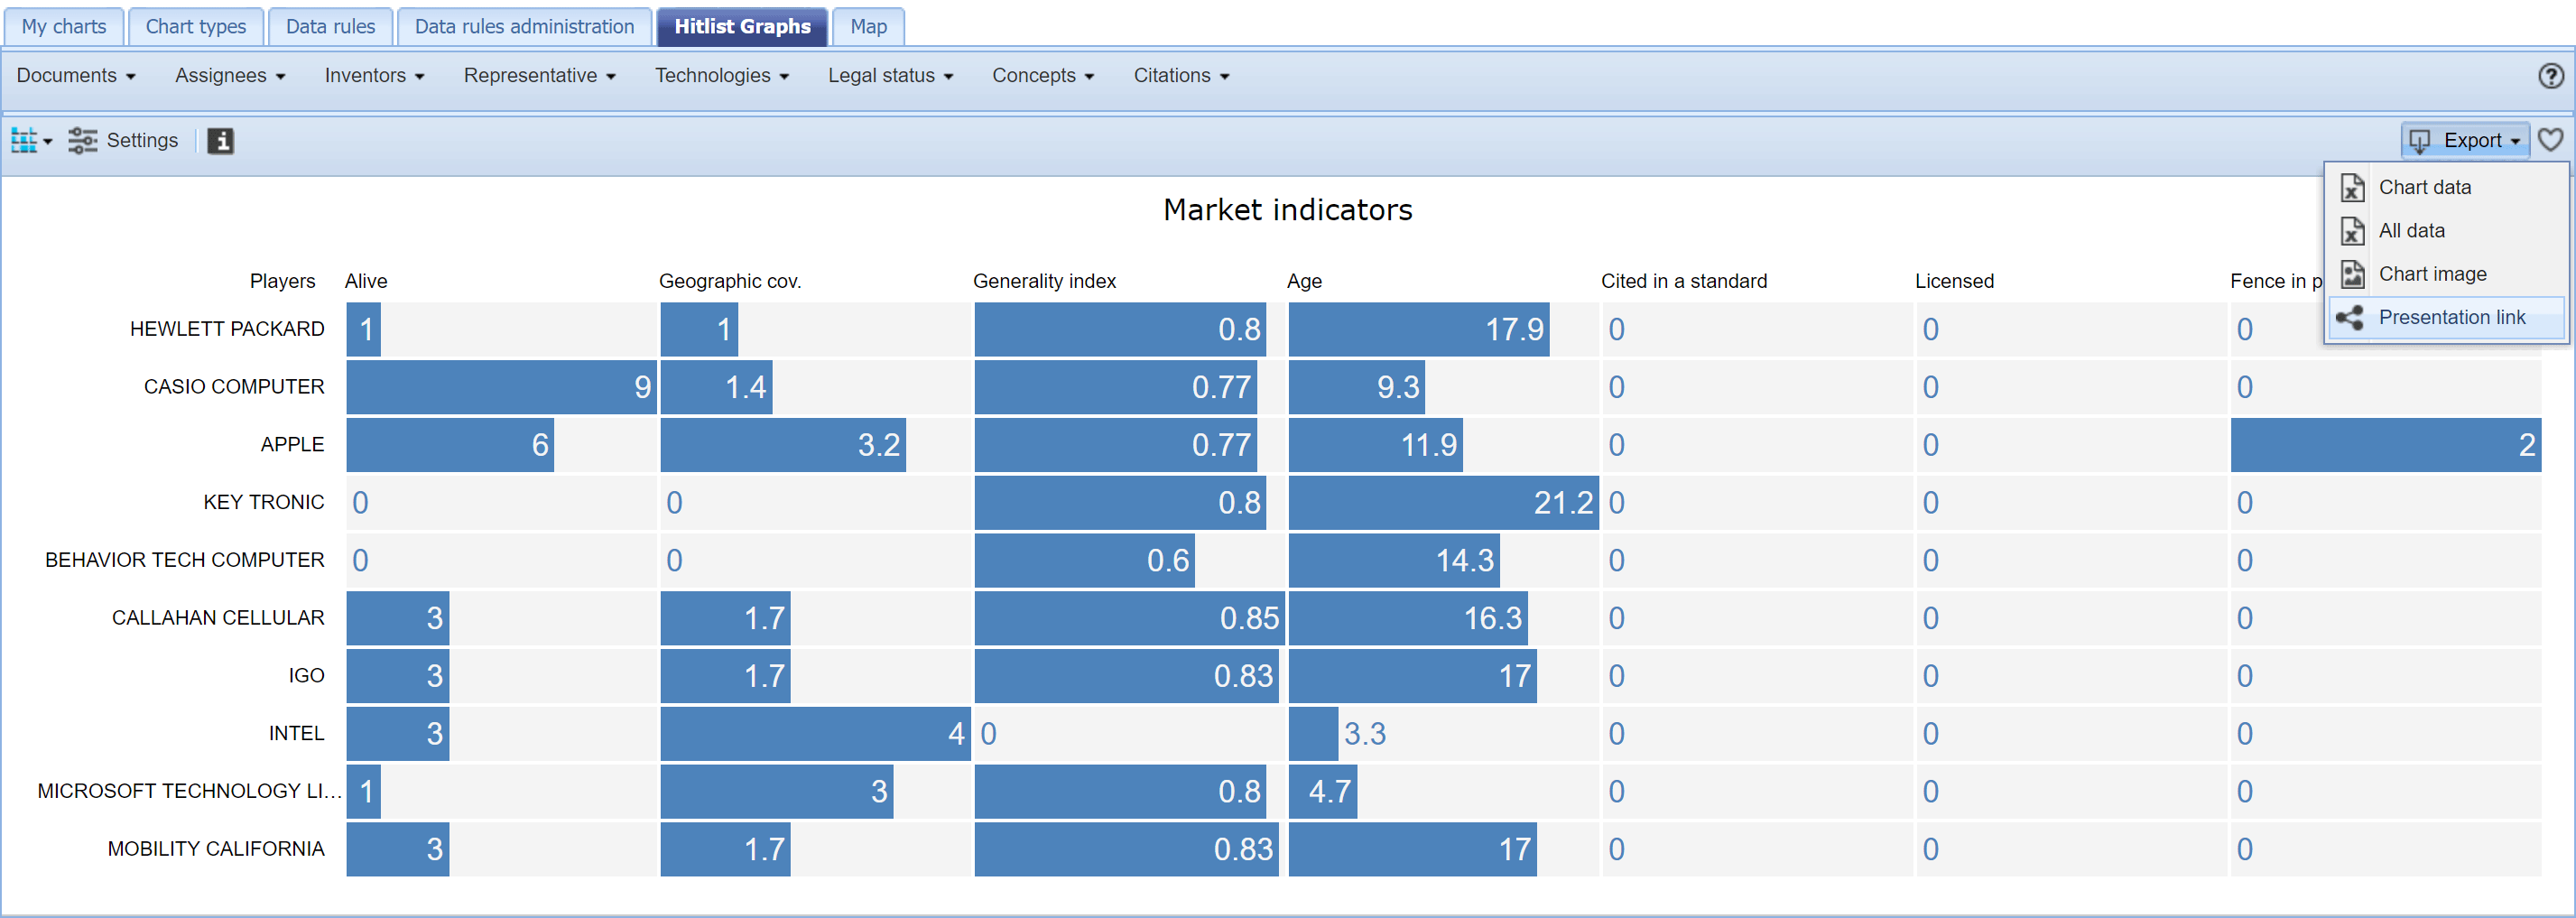Open the chart information icon
The width and height of the screenshot is (2576, 918).
pos(220,141)
